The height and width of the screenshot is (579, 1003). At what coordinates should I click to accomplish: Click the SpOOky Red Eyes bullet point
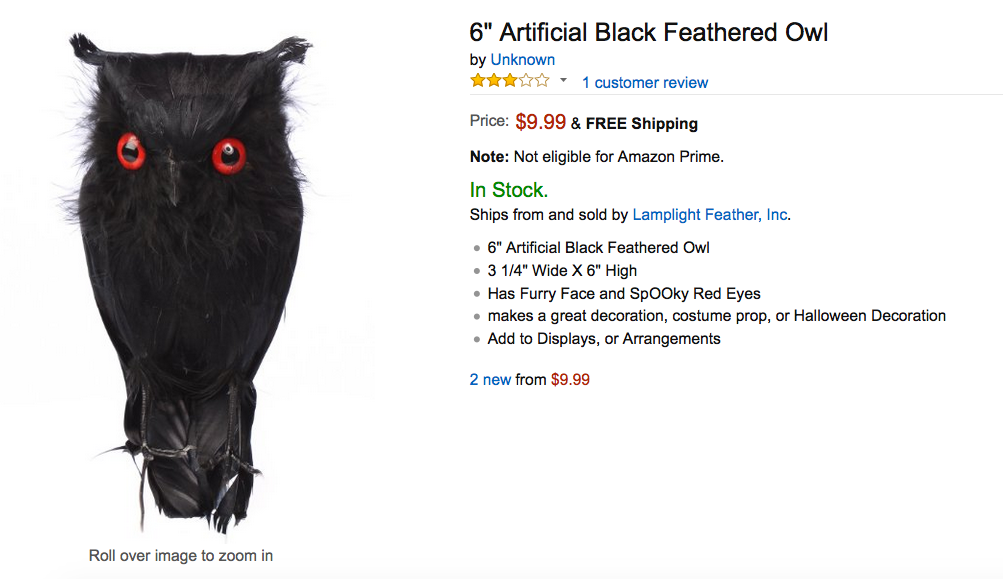coord(624,293)
